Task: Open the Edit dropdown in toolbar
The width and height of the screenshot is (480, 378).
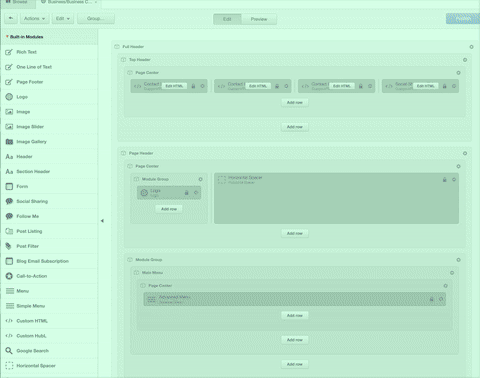Action: point(63,19)
